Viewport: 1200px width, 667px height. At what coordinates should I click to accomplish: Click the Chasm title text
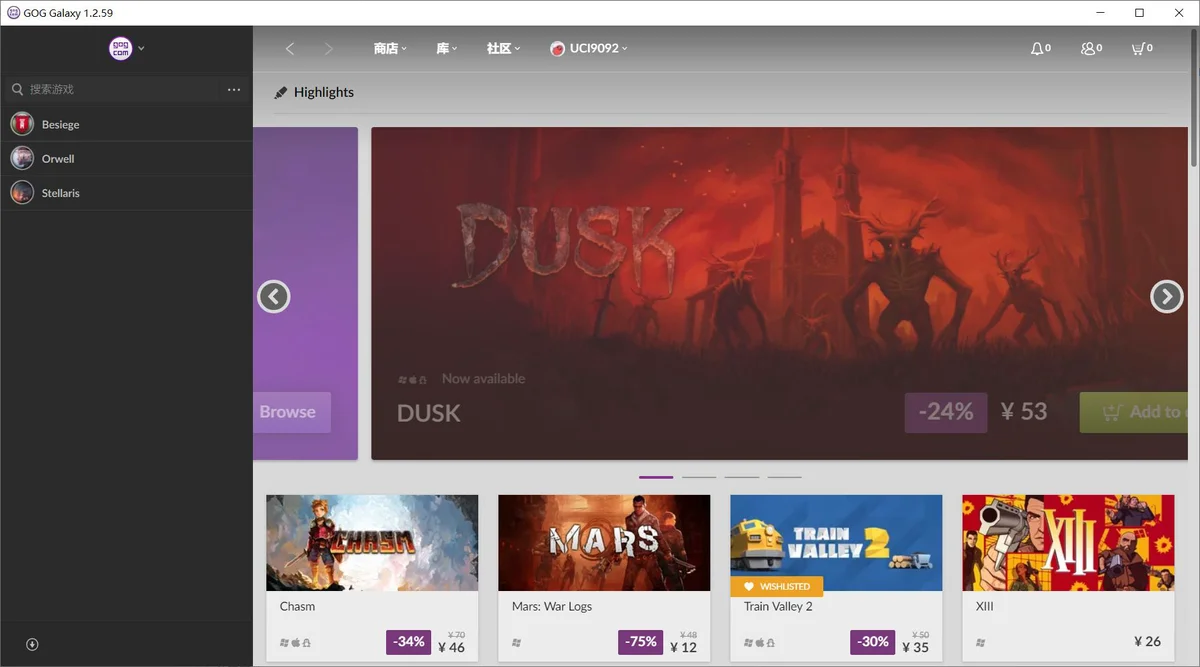[297, 606]
